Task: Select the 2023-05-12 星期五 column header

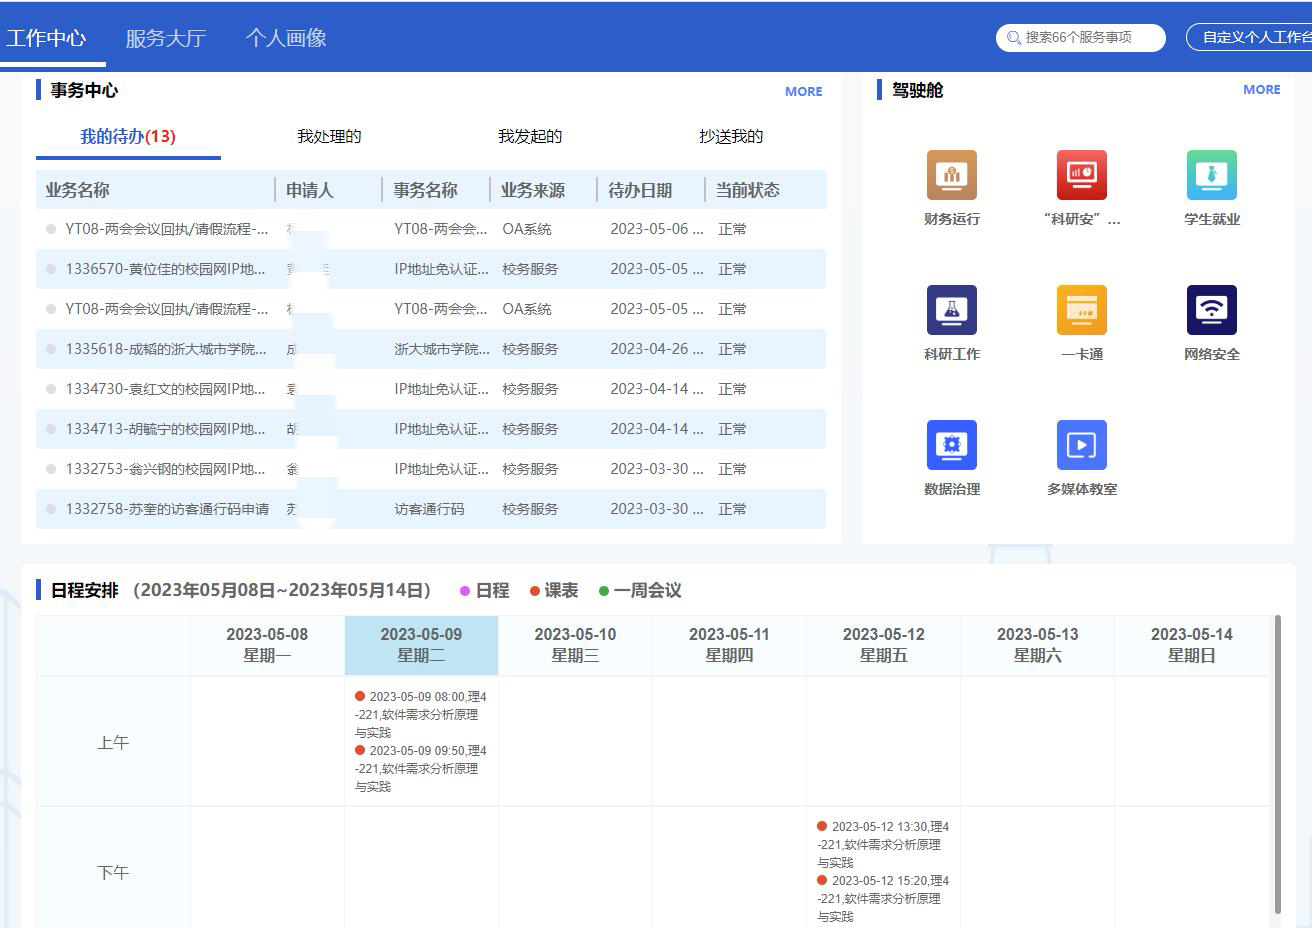Action: click(x=883, y=645)
